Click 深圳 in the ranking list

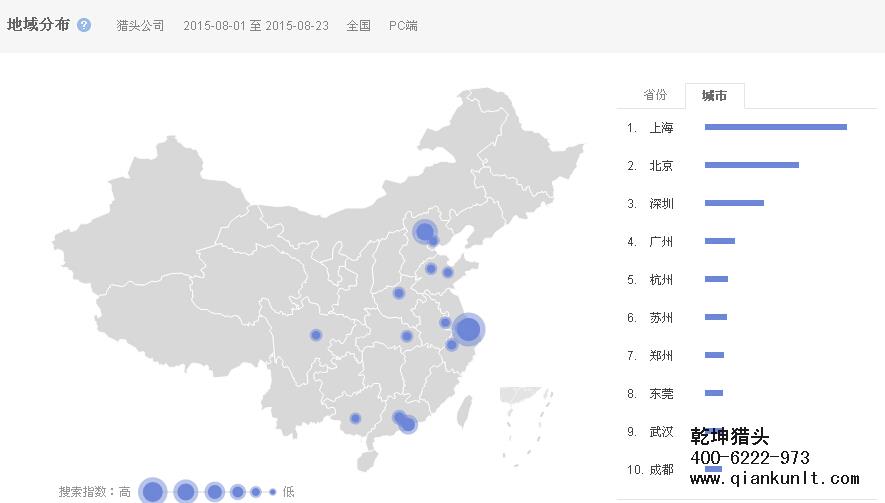pyautogui.click(x=661, y=204)
